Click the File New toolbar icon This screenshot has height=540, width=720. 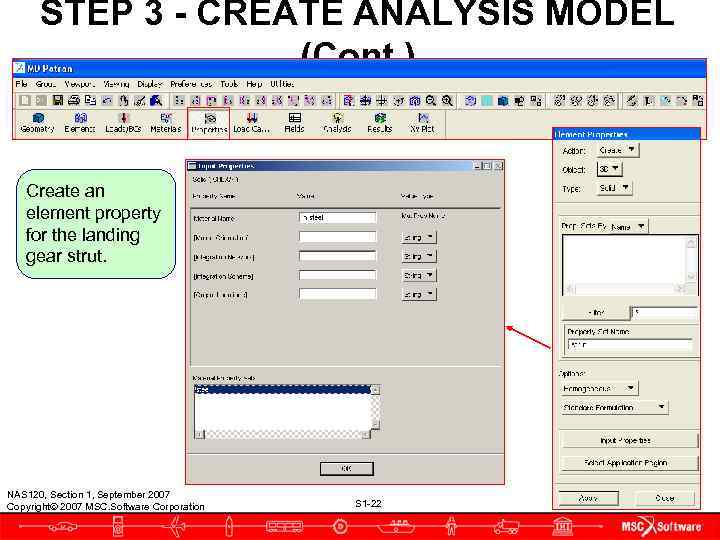pos(25,100)
